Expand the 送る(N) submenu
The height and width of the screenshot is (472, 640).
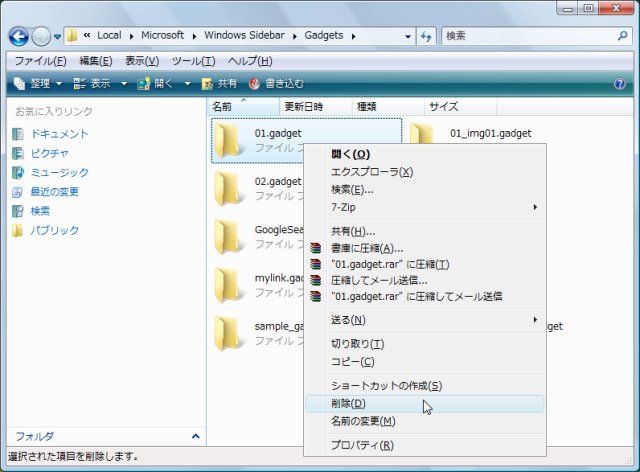(424, 320)
